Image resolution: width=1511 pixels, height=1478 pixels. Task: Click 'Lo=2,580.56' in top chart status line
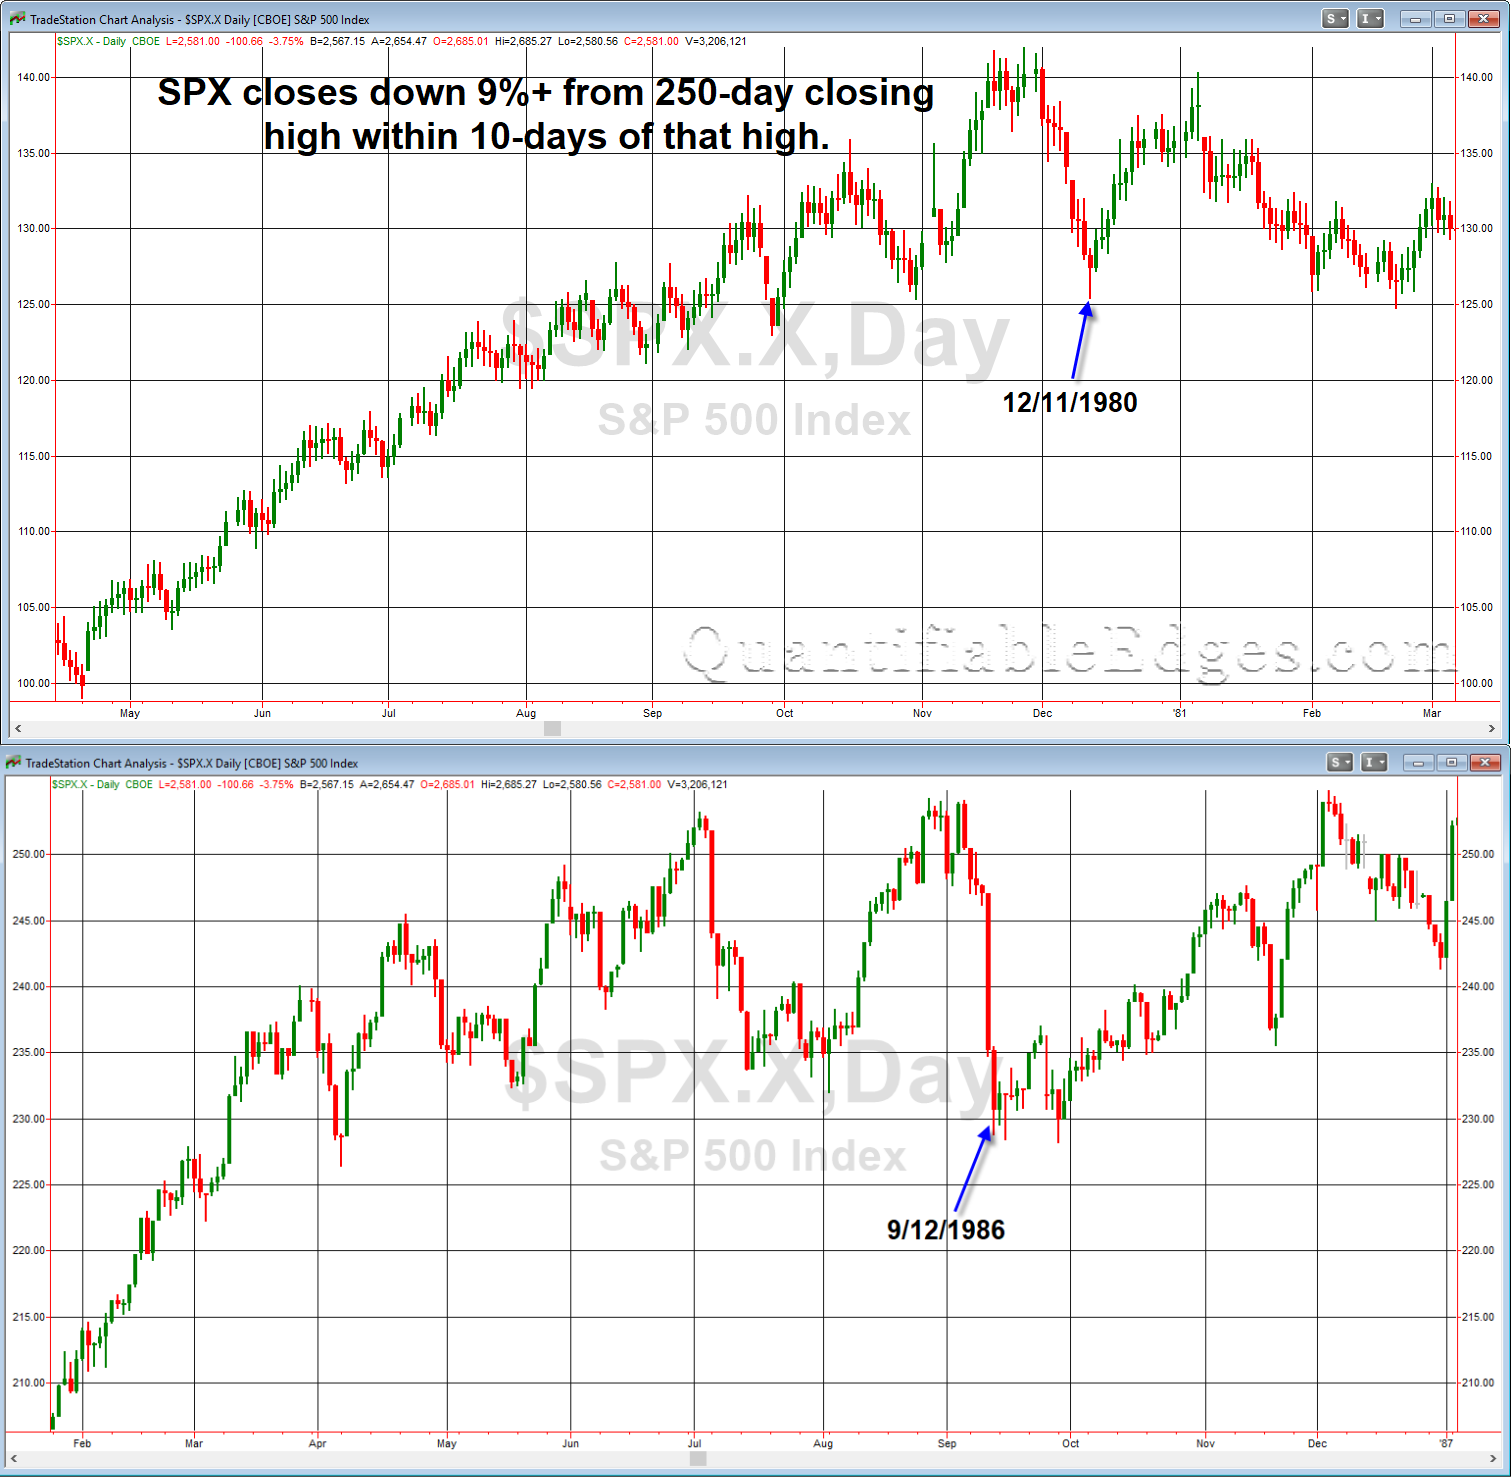point(588,42)
